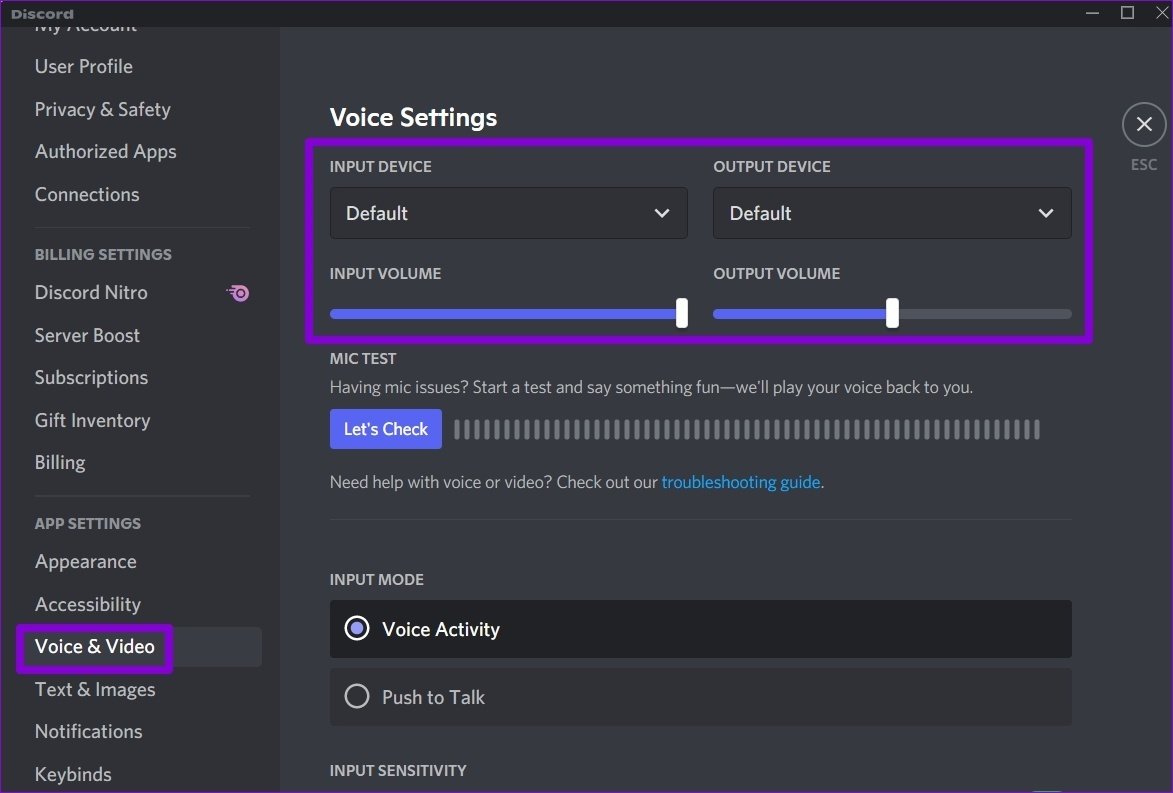Select the Voice Activity input mode
The width and height of the screenshot is (1173, 793).
[700, 629]
